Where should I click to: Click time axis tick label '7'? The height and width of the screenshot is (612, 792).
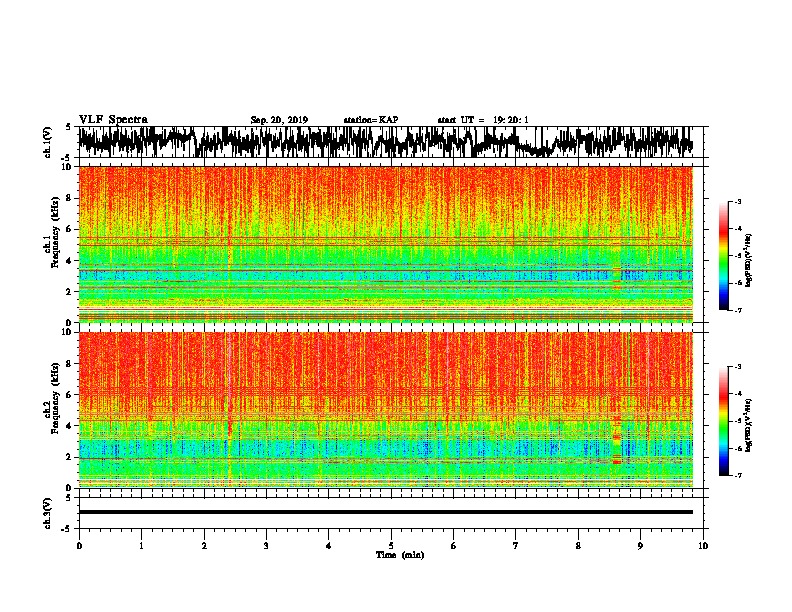(516, 546)
